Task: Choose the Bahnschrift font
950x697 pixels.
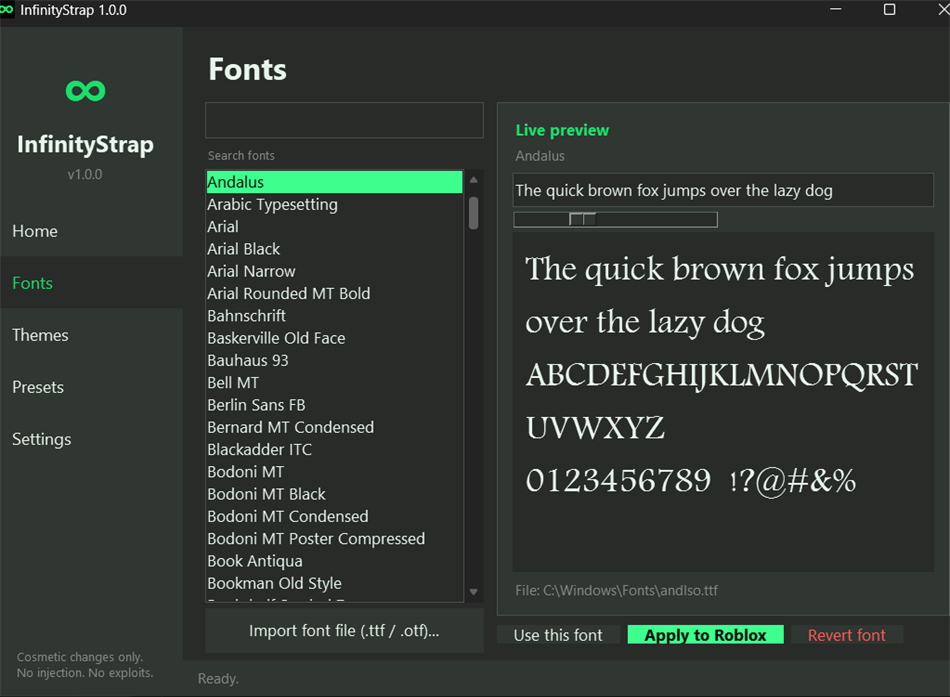Action: [334, 316]
